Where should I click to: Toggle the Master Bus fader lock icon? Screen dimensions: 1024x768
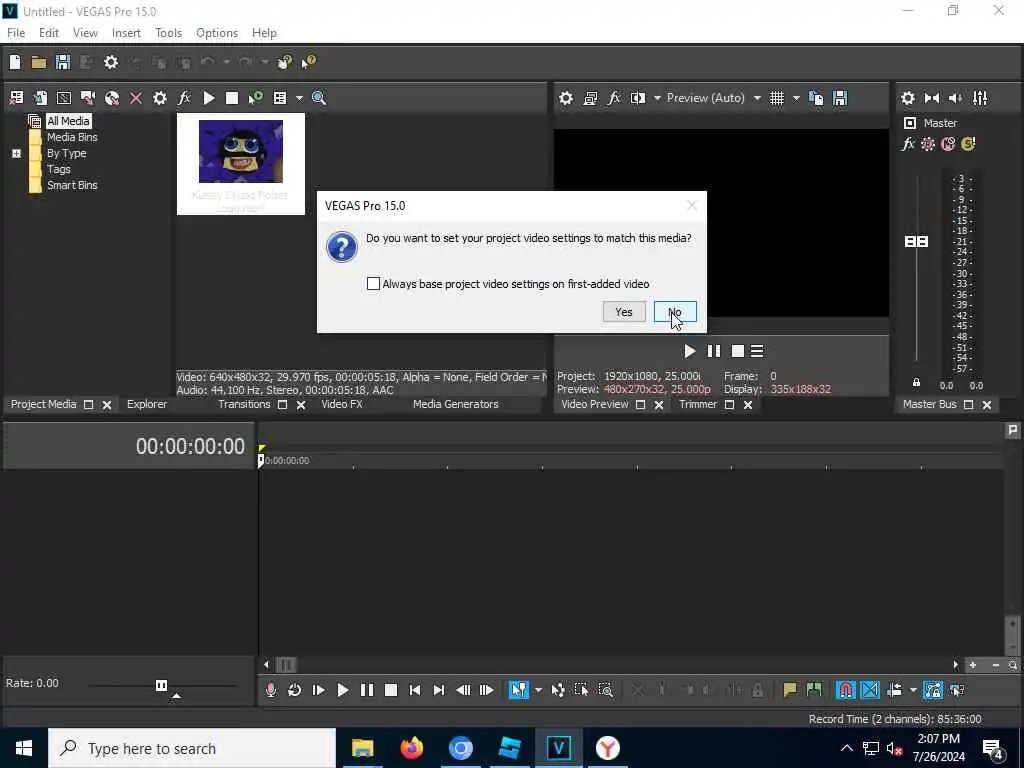916,383
